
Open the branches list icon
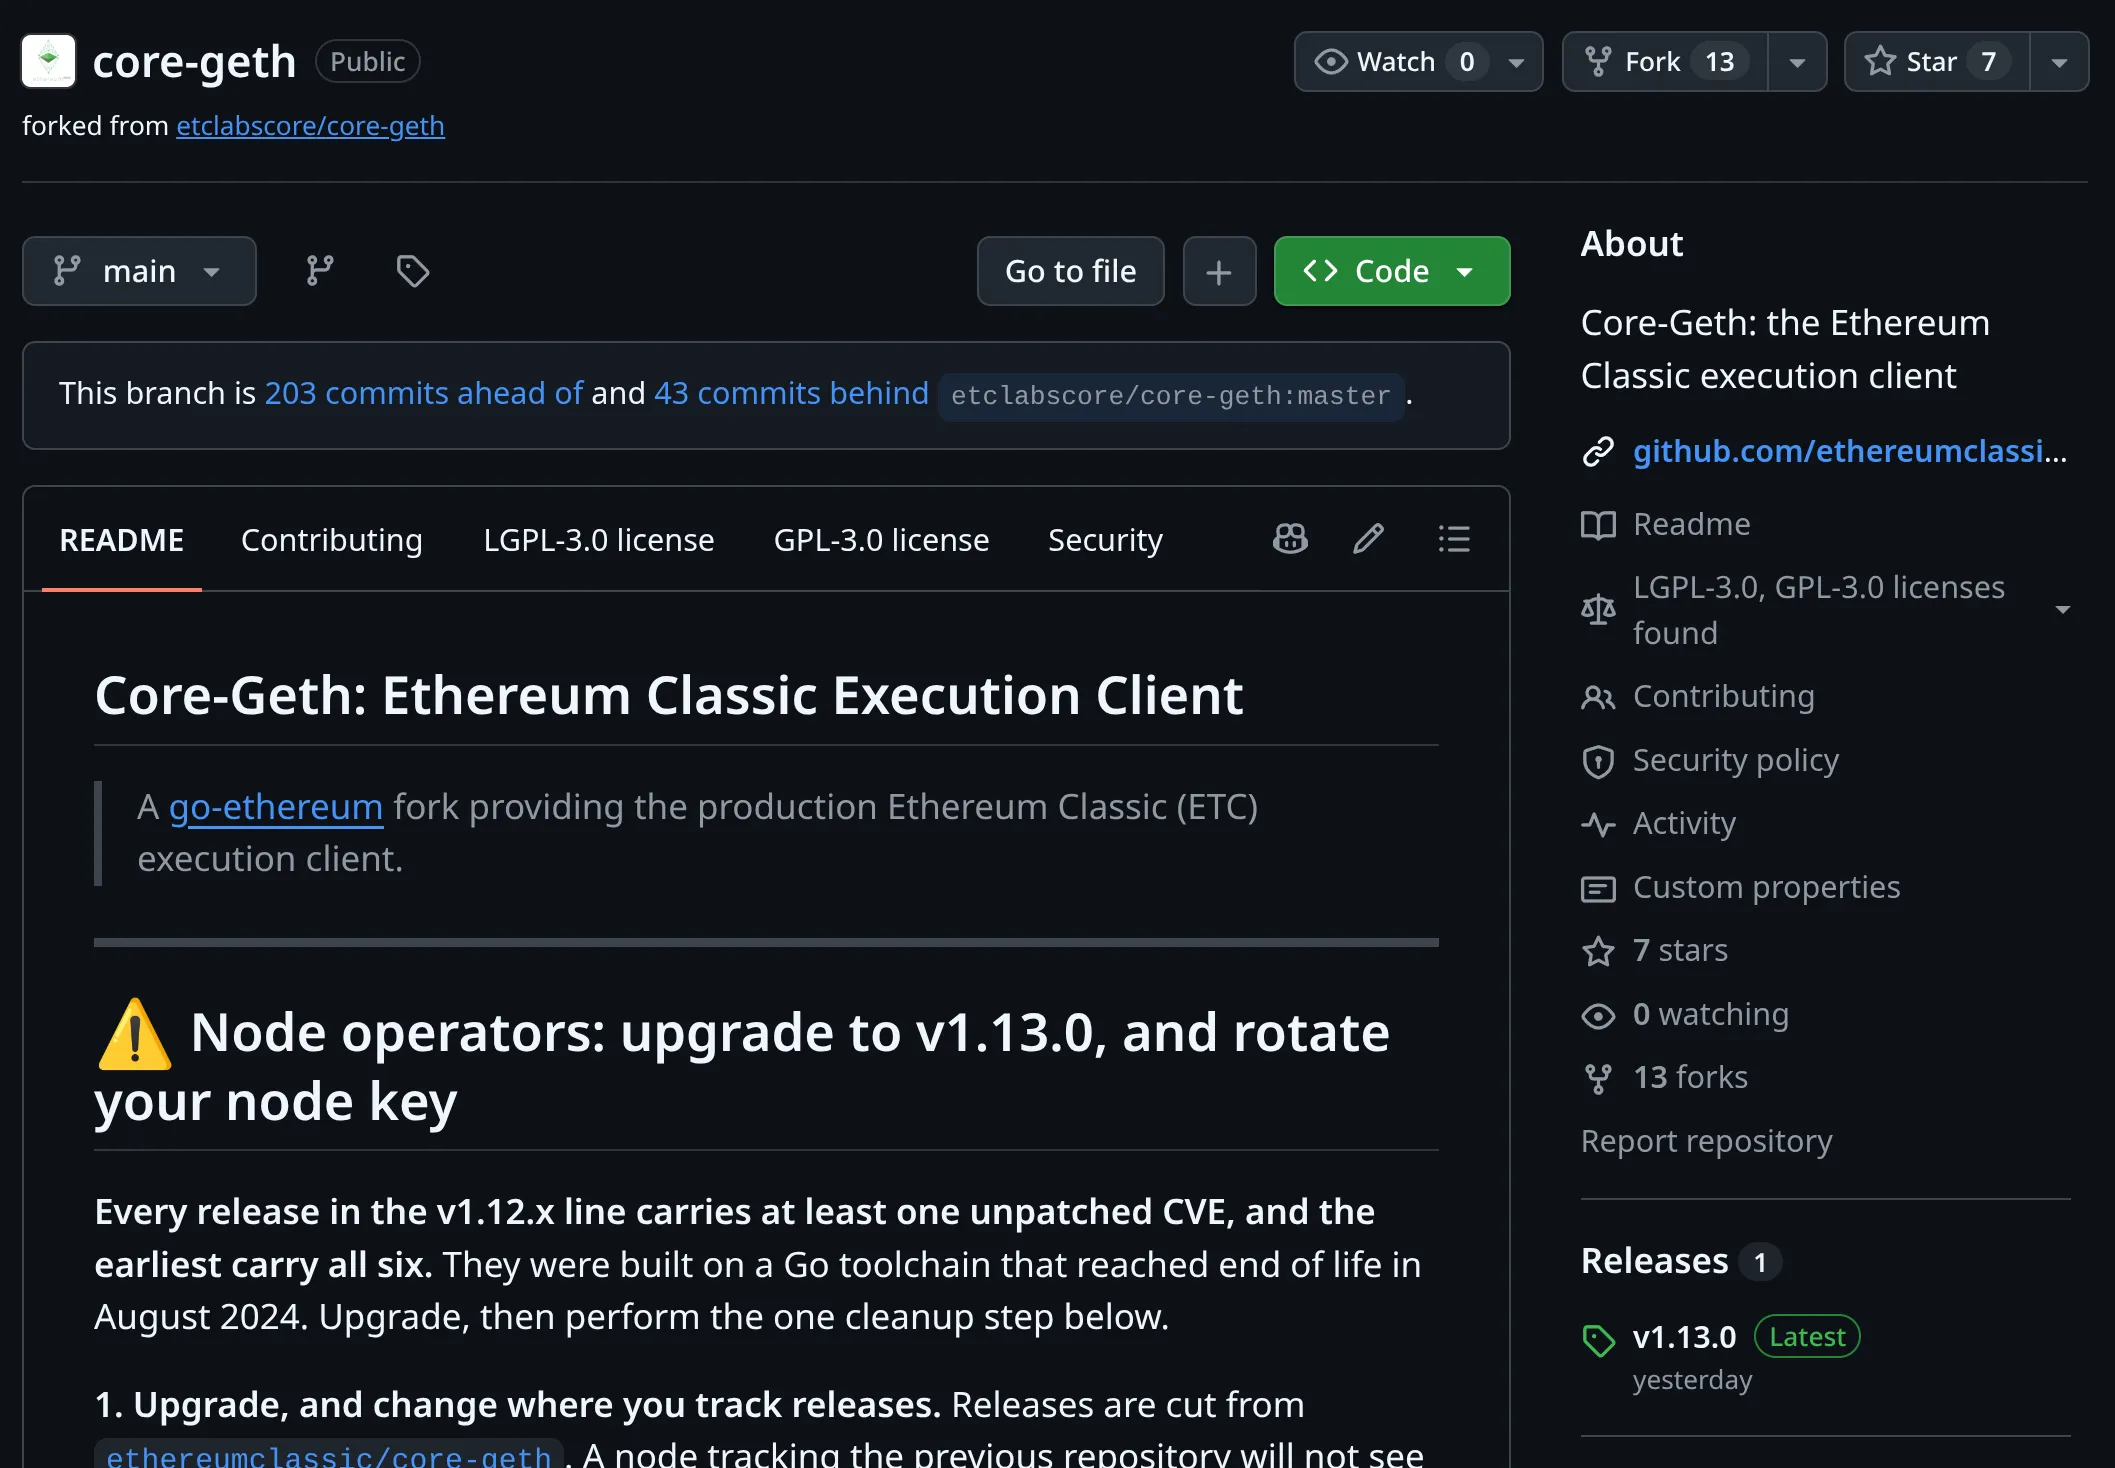pyautogui.click(x=320, y=271)
